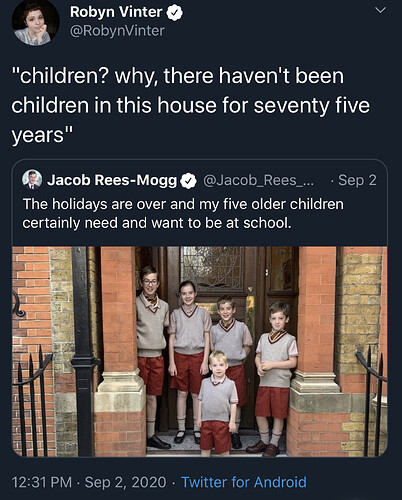Click the tallest child with glasses in photo
The width and height of the screenshot is (402, 500).
point(151,355)
